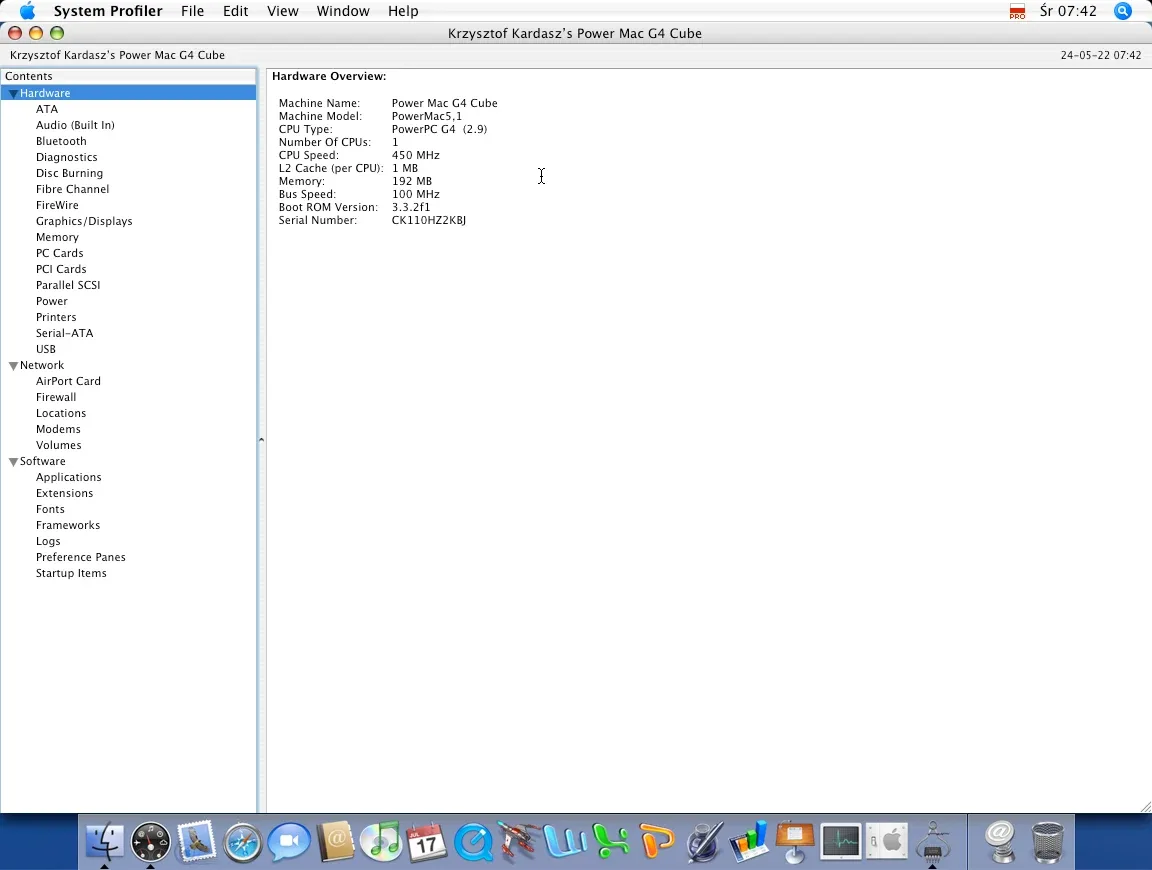This screenshot has height=870, width=1152.
Task: Open the Window menu
Action: (343, 11)
